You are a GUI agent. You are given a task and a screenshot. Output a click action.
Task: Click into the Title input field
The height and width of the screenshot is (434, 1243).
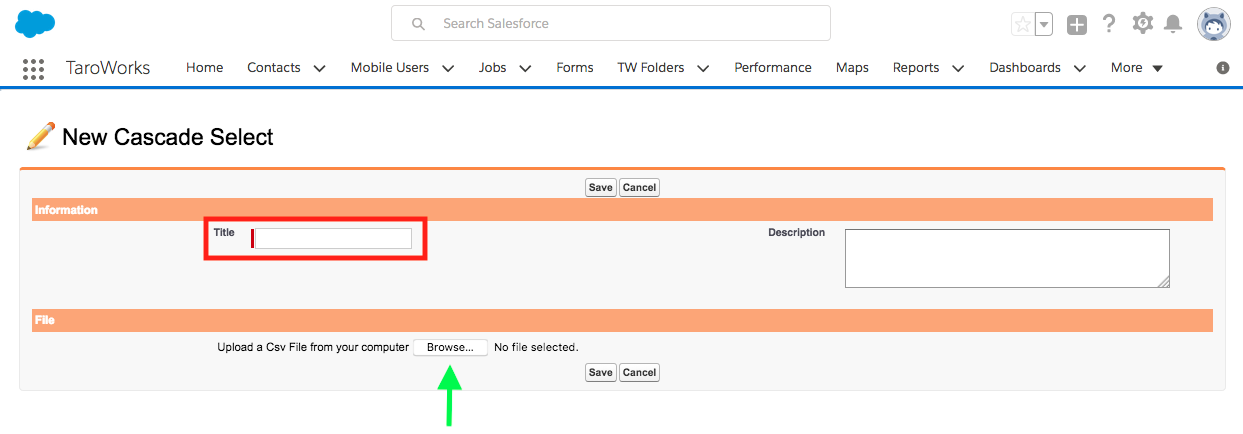[x=333, y=238]
